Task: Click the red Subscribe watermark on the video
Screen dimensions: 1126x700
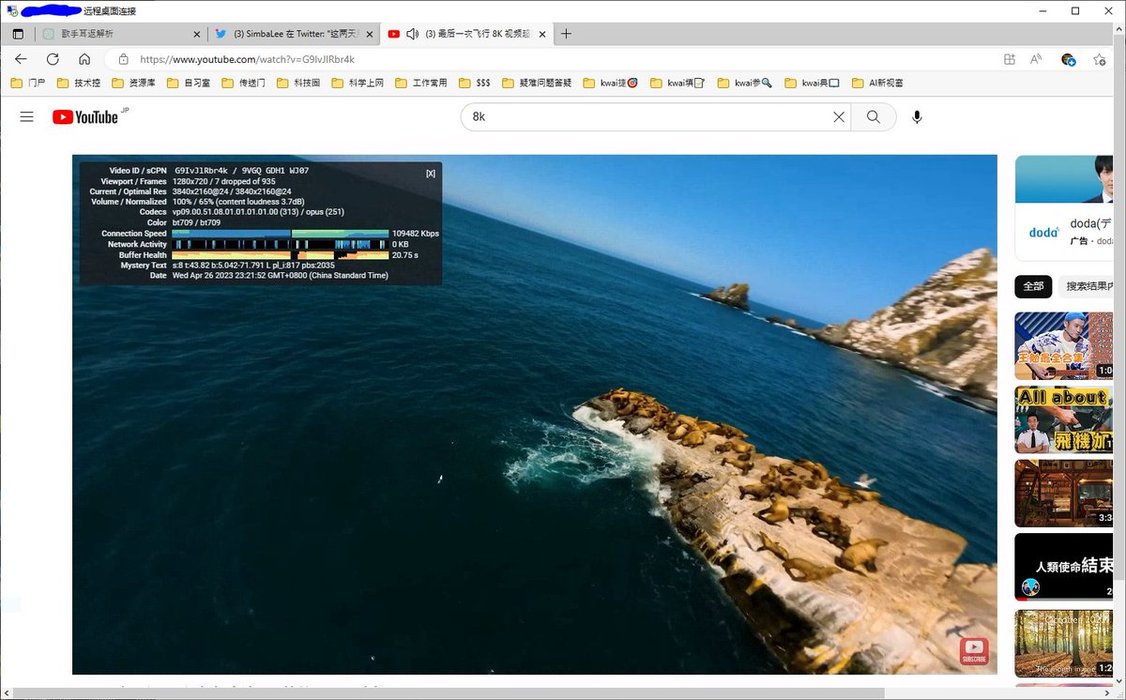Action: [x=973, y=651]
